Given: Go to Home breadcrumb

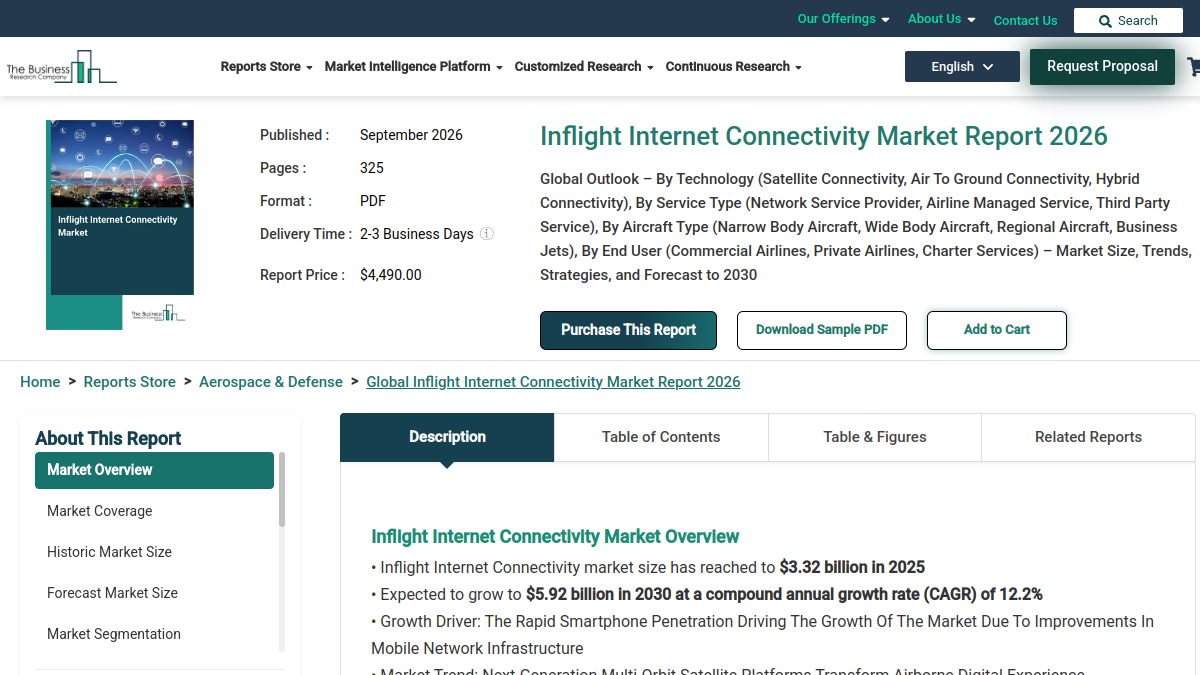Looking at the screenshot, I should (x=40, y=382).
